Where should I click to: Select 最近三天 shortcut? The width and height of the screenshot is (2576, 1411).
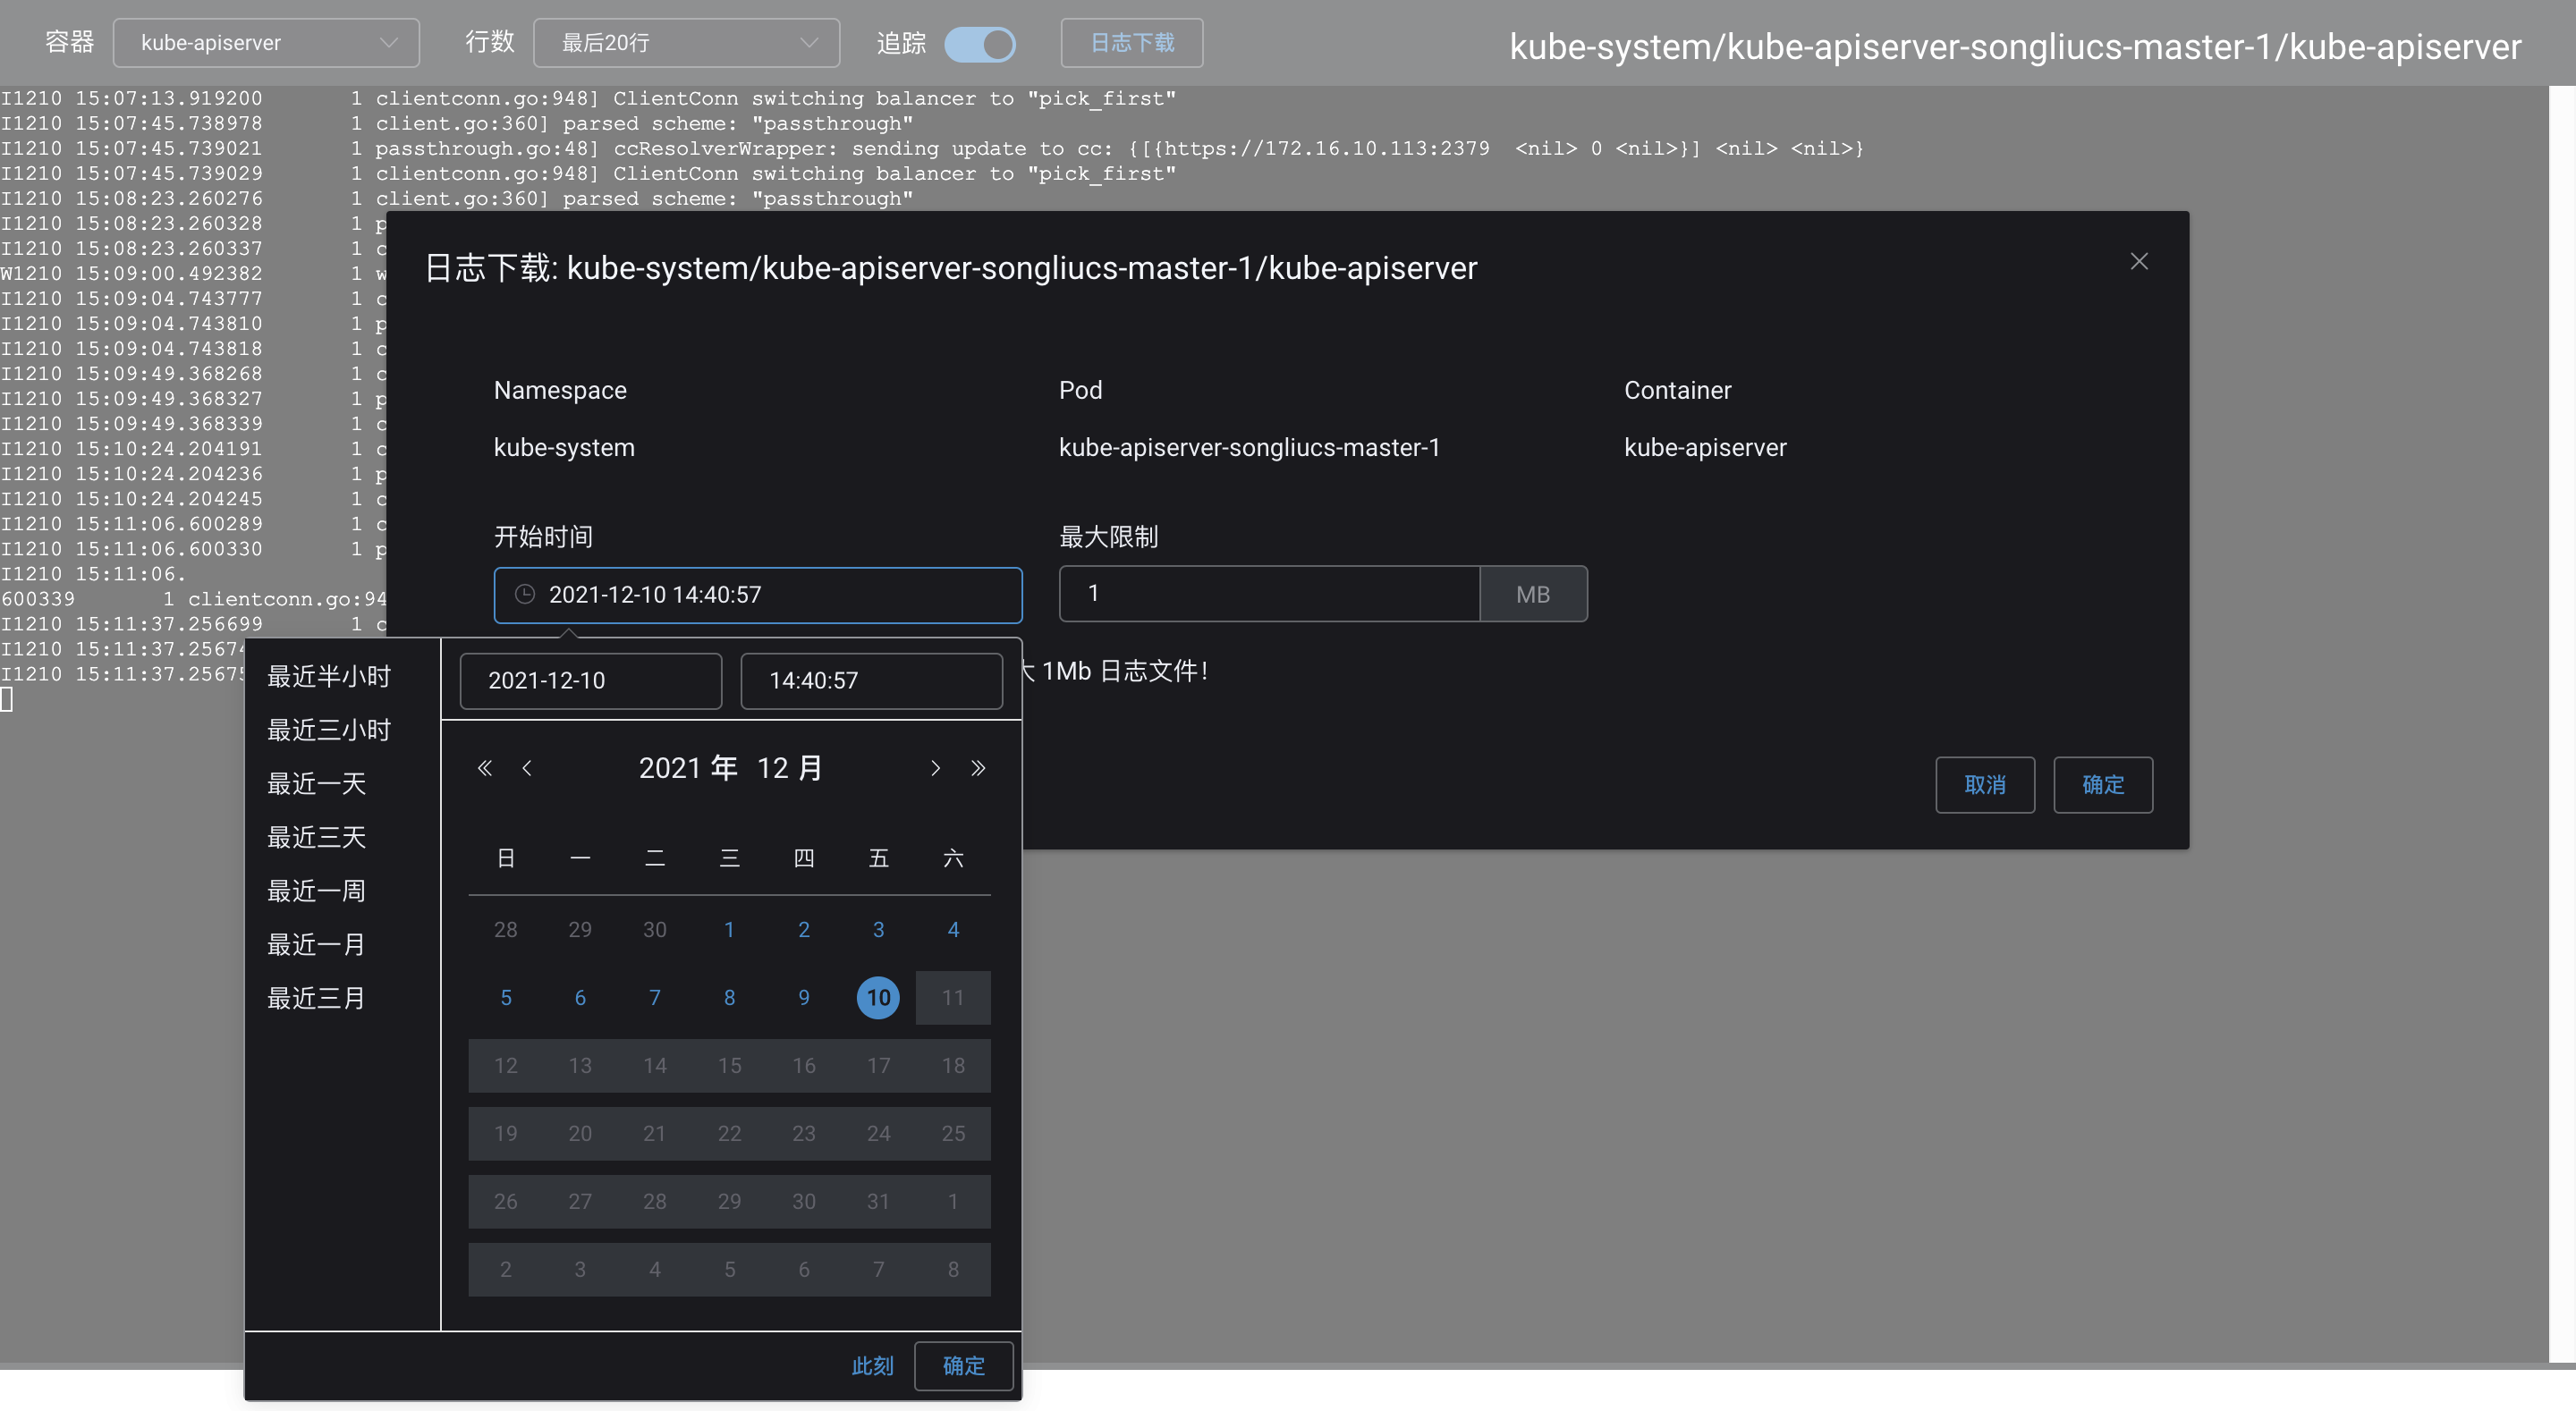coord(316,838)
